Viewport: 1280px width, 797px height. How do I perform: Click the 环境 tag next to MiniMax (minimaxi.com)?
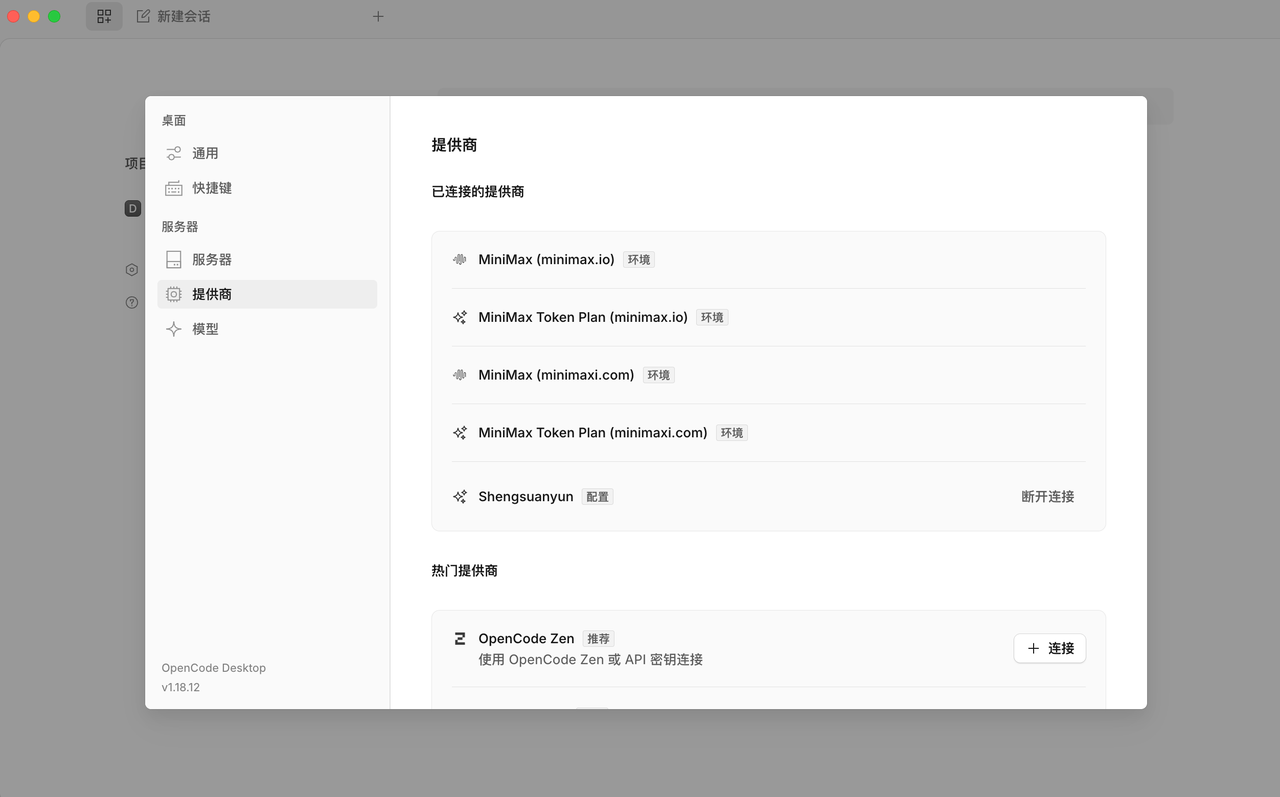(659, 375)
